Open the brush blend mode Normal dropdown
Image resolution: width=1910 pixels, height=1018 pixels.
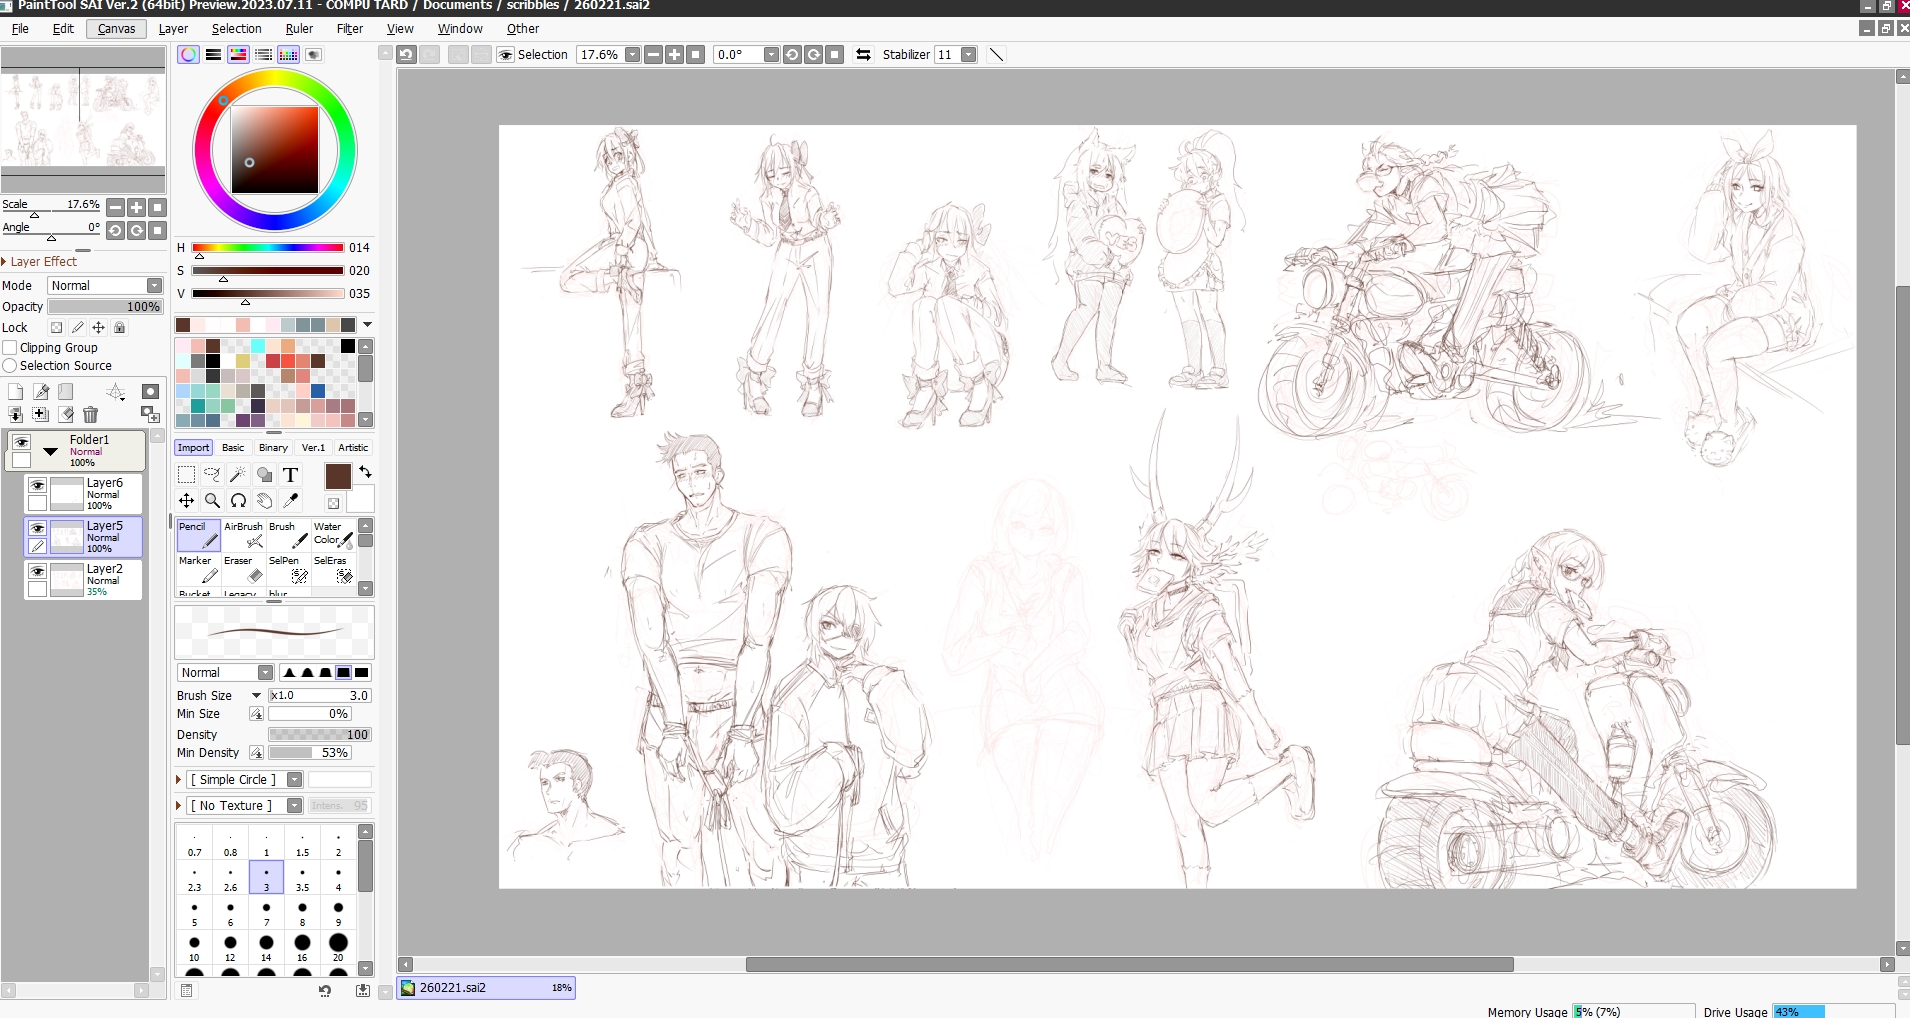[x=225, y=673]
